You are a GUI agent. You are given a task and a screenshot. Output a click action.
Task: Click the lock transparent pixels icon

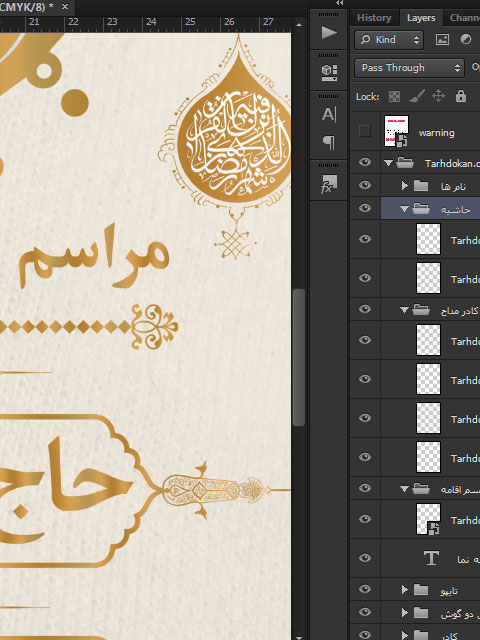(x=394, y=97)
